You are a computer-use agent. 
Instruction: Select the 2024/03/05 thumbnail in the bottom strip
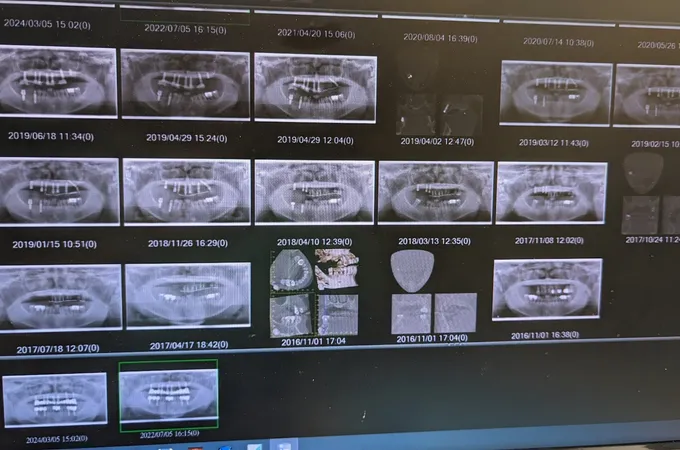pos(54,400)
